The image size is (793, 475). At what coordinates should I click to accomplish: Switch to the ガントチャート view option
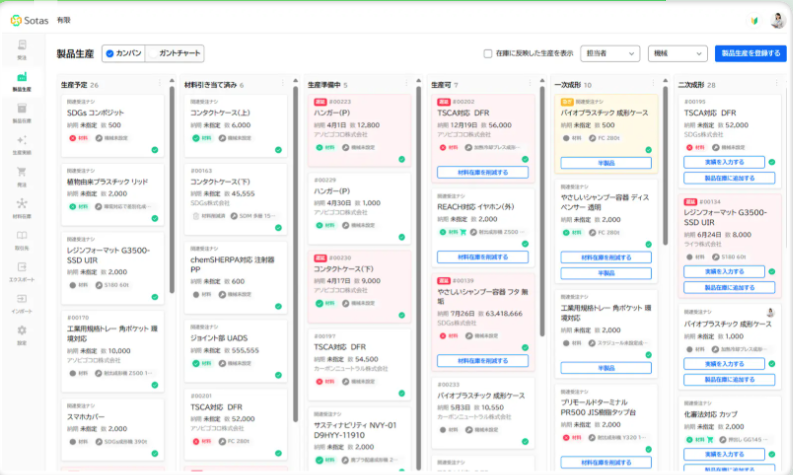tap(177, 53)
